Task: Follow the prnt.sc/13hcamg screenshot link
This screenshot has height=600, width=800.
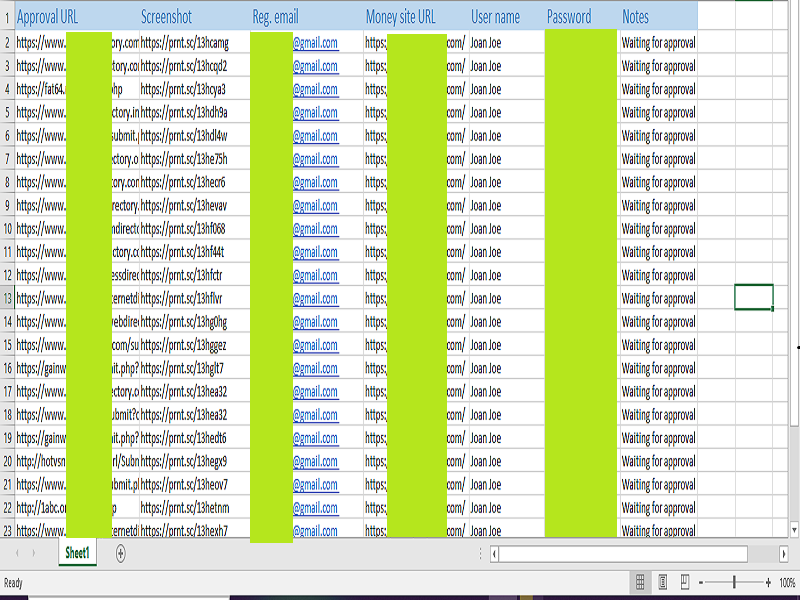Action: click(x=186, y=43)
